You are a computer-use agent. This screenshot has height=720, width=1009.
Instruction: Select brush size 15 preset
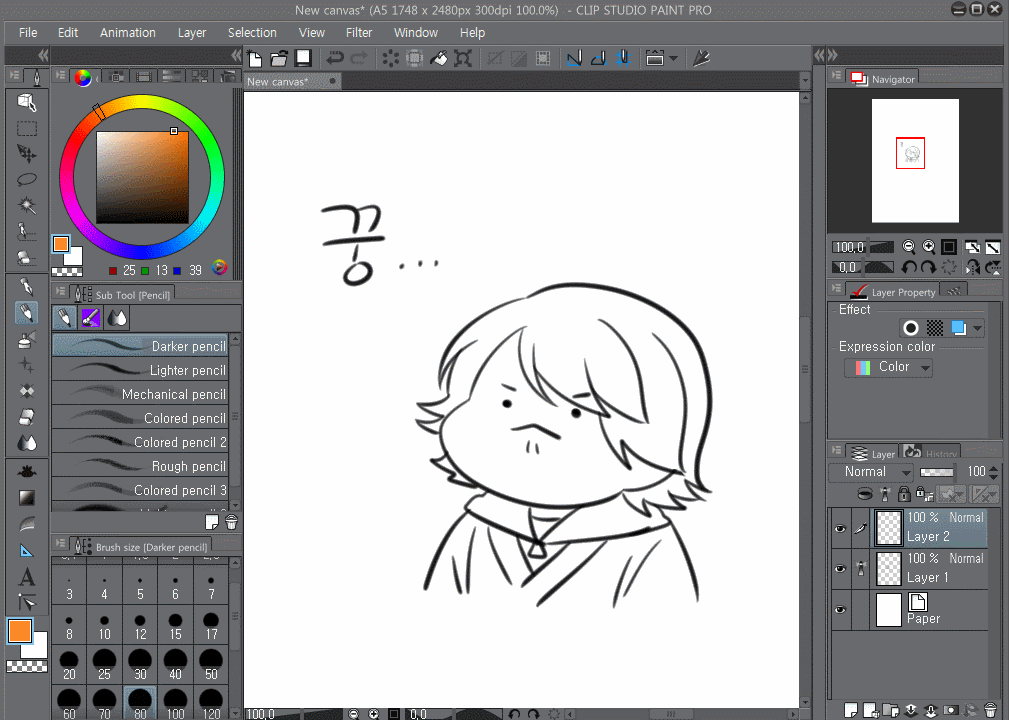[x=176, y=627]
